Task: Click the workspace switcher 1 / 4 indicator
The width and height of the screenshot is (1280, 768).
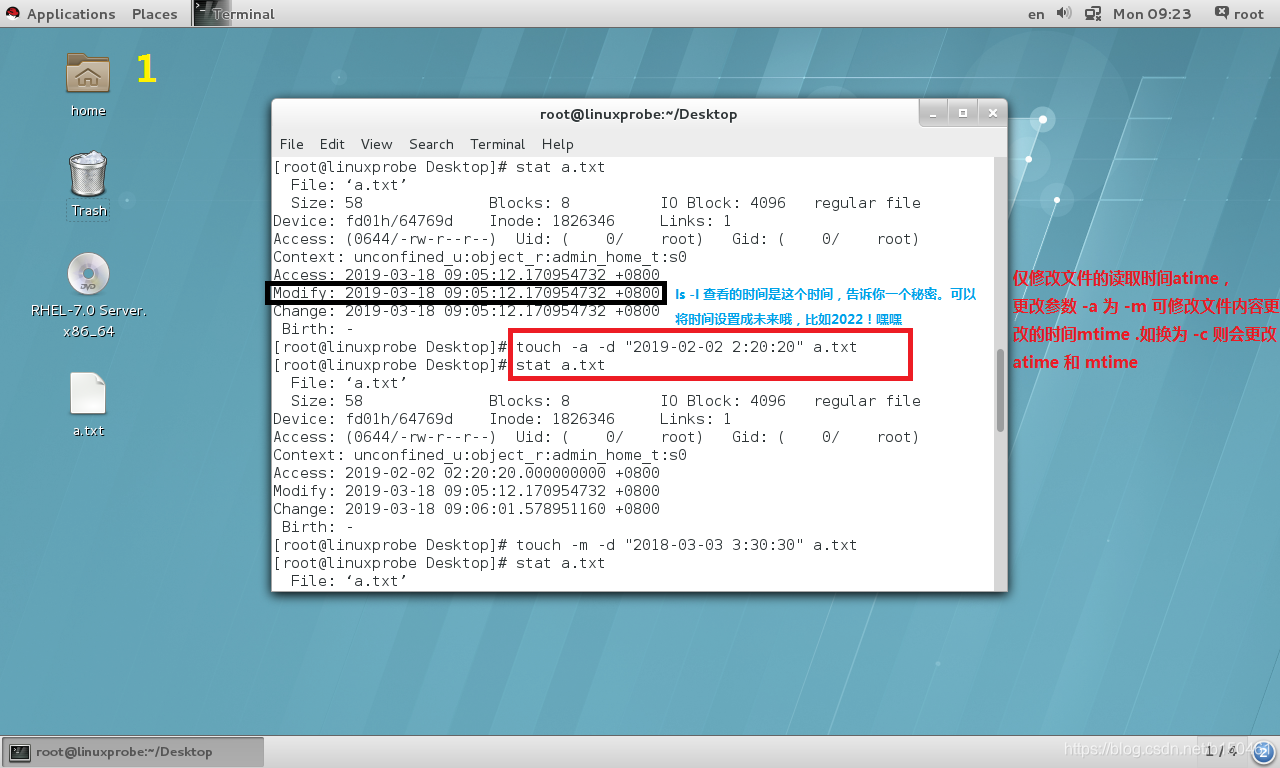Action: click(x=1222, y=751)
